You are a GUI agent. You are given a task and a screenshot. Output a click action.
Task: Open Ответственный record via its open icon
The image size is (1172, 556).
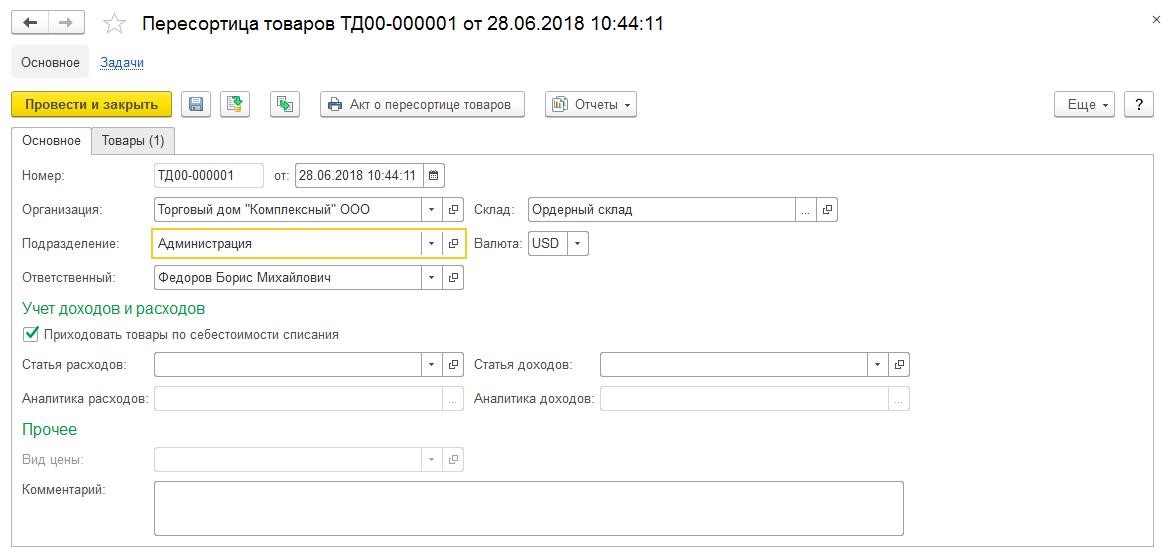(x=453, y=278)
